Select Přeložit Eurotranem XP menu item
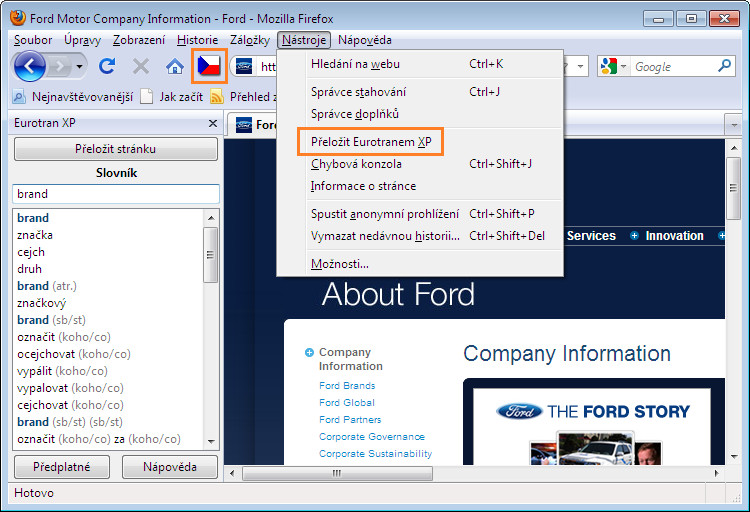This screenshot has height=512, width=750. pos(419,142)
